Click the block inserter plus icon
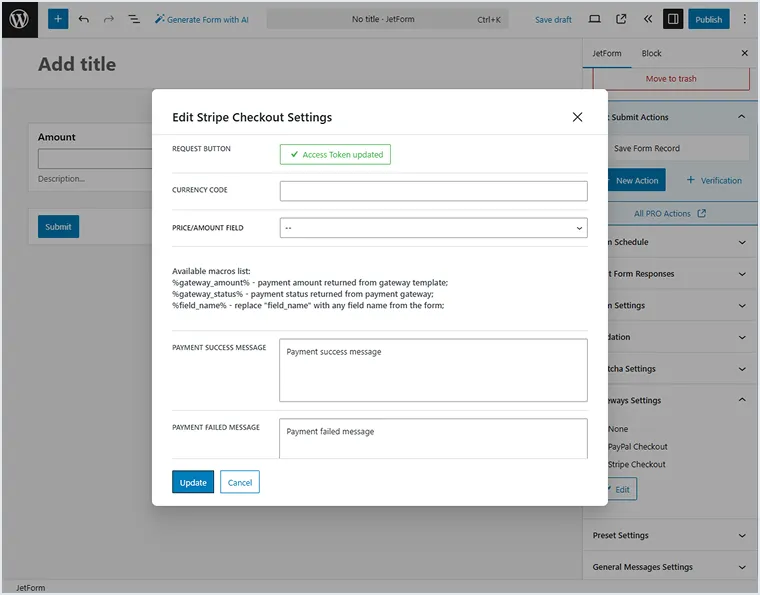 coord(58,19)
